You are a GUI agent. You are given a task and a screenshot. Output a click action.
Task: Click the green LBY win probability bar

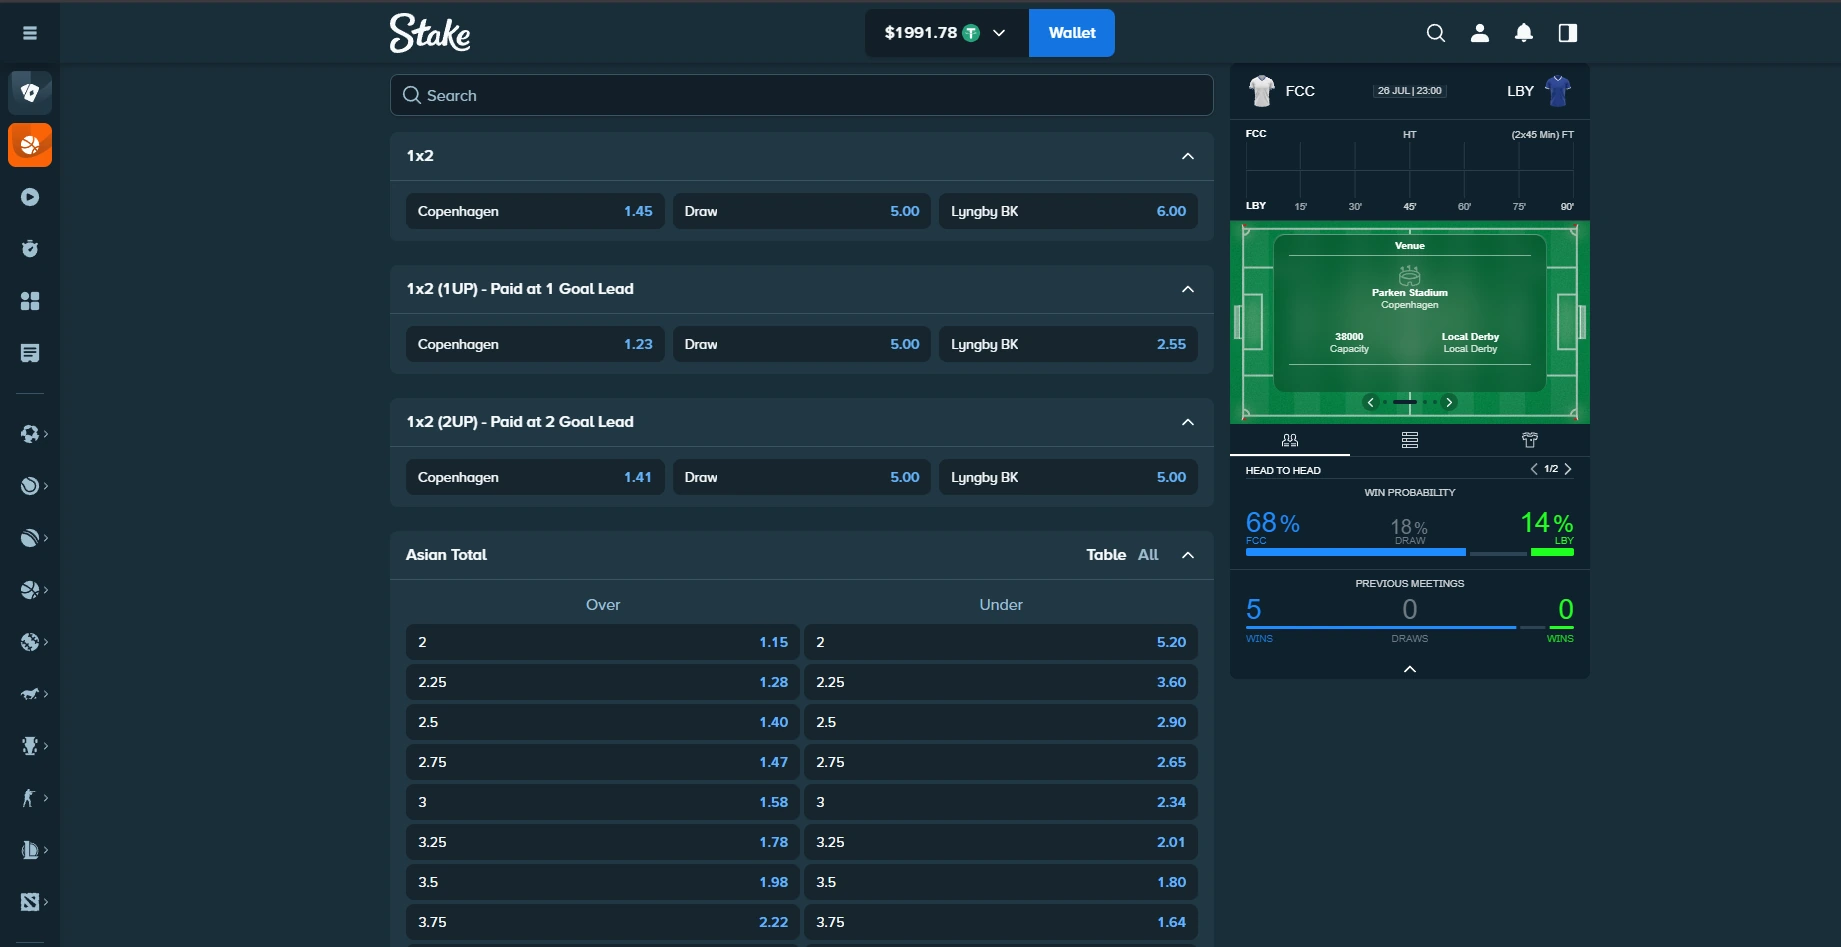[1552, 552]
